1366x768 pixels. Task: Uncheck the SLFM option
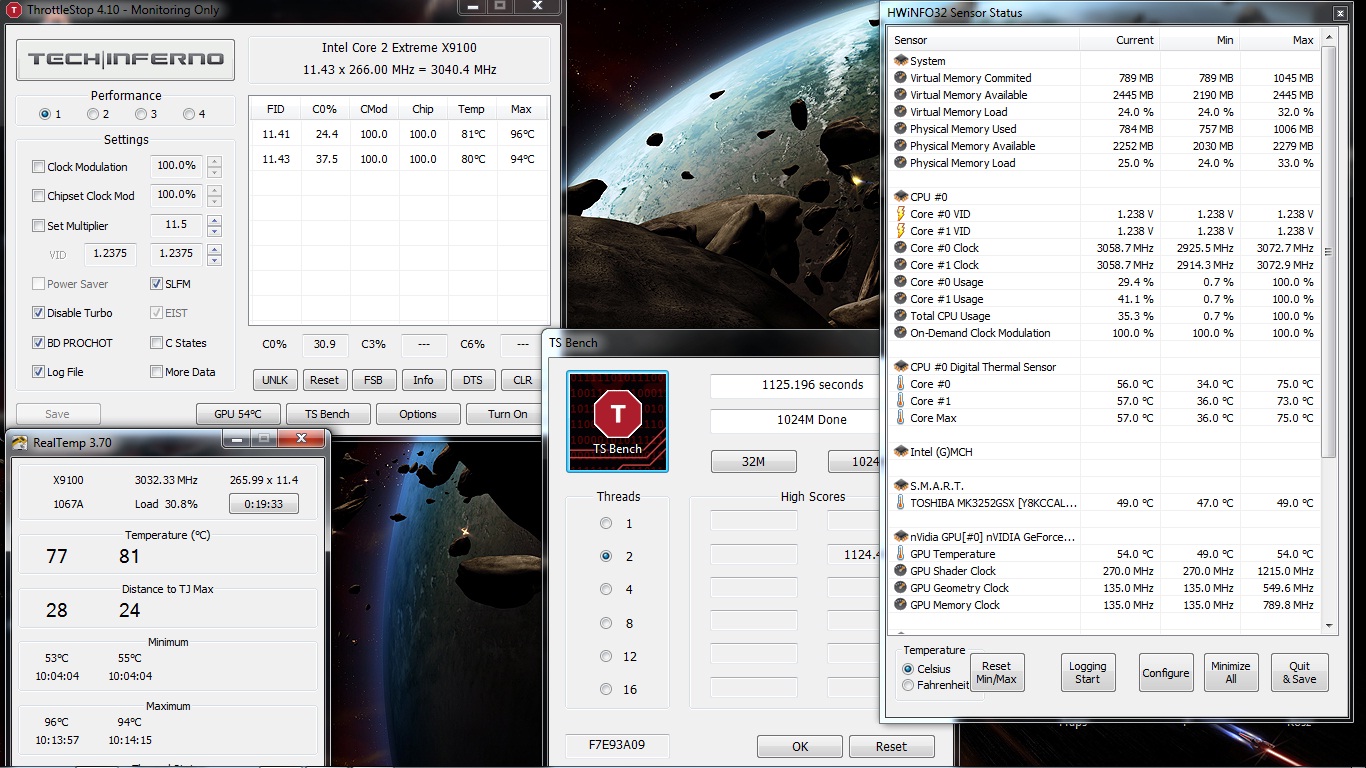click(x=156, y=284)
